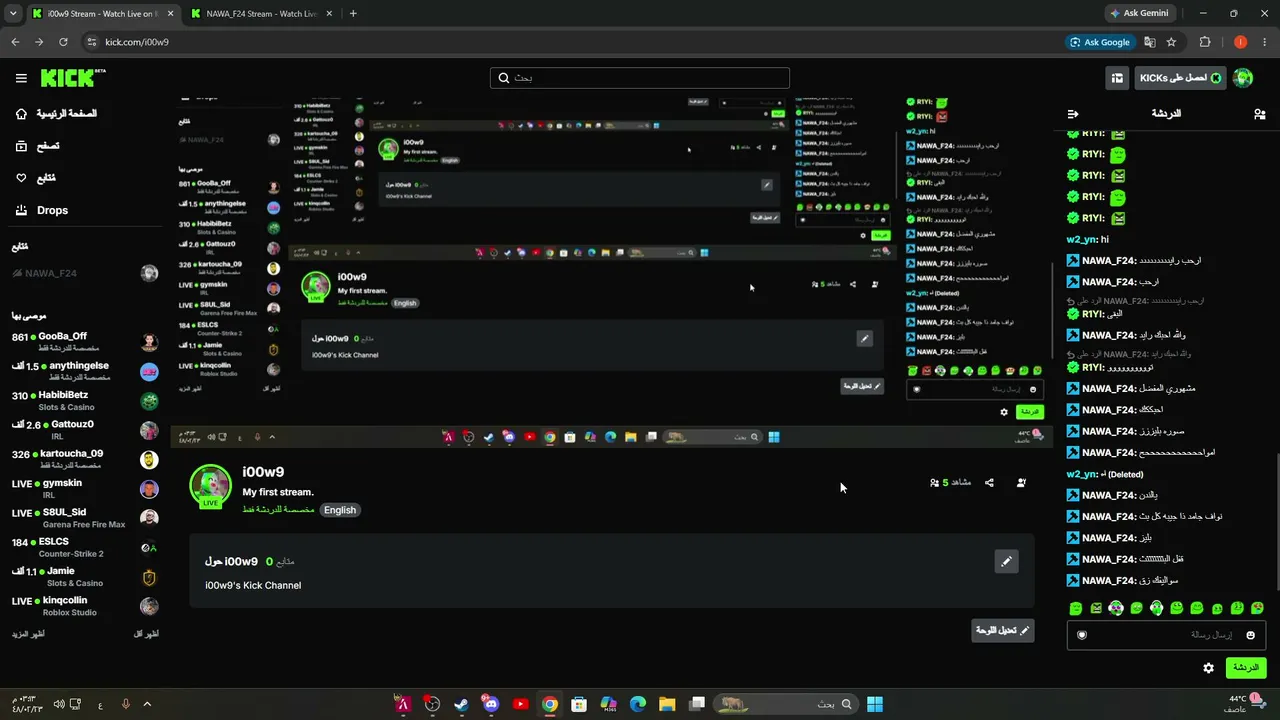The image size is (1280, 720).
Task: Click the English language tag
Action: click(x=340, y=510)
